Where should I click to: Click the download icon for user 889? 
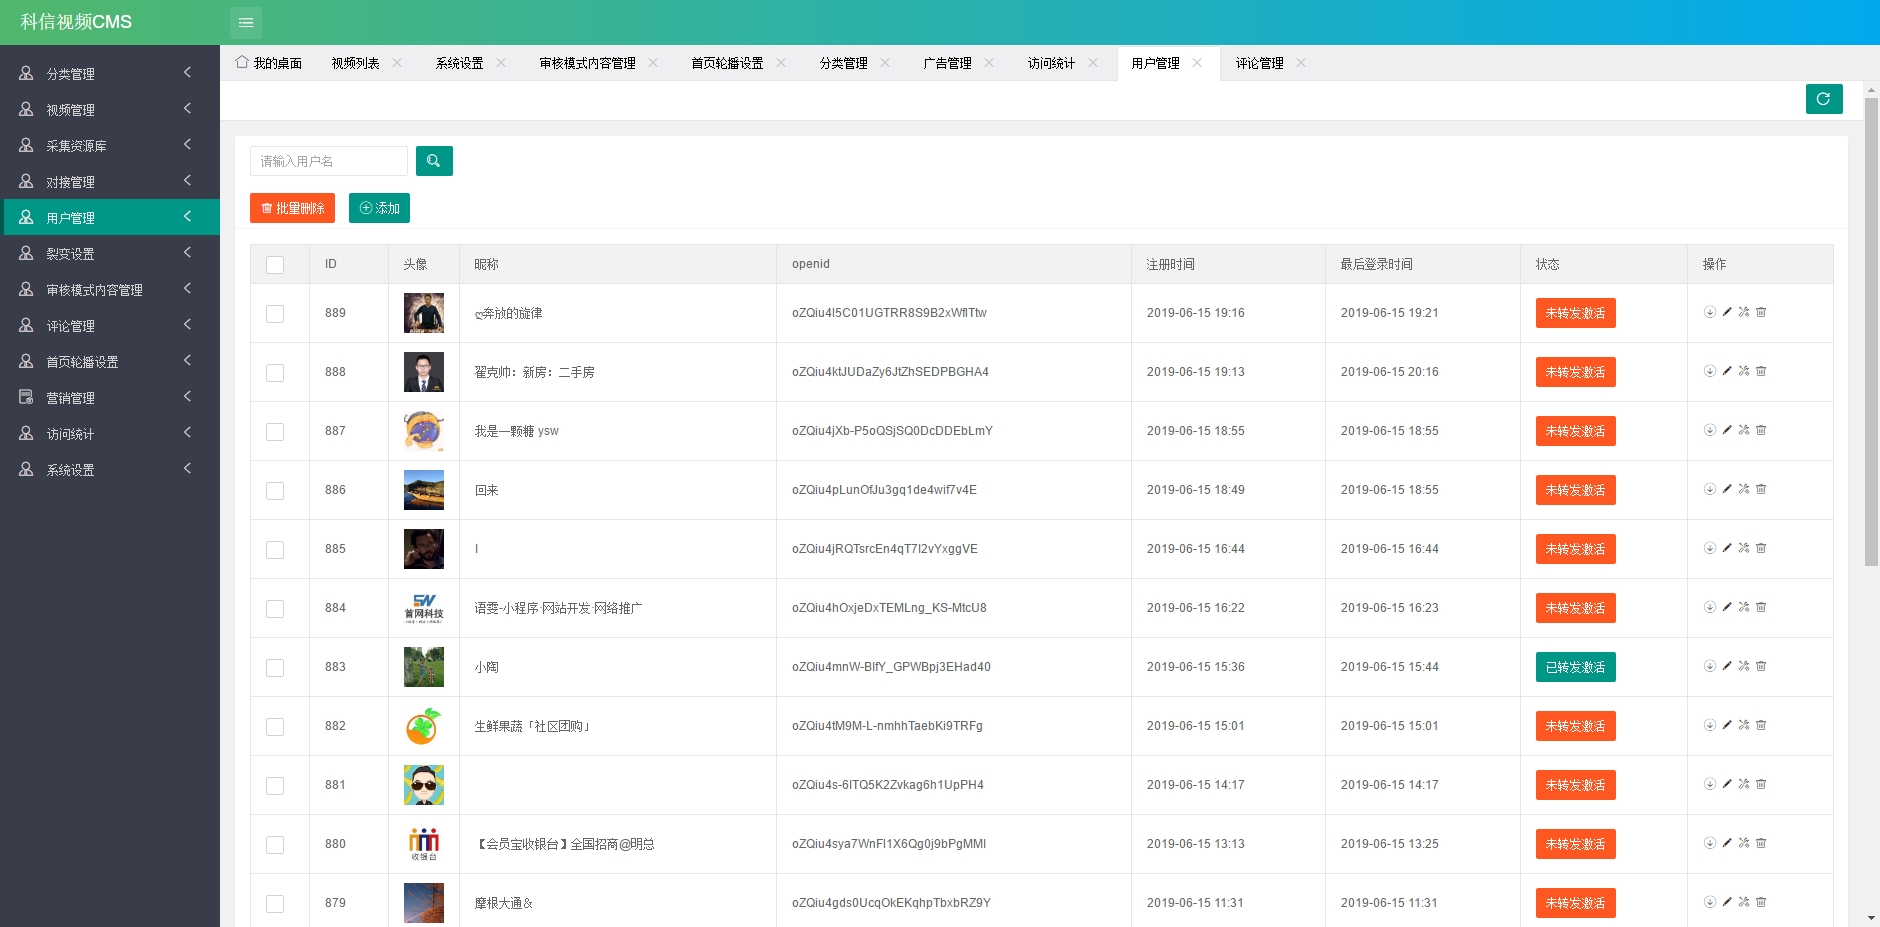[x=1710, y=312]
